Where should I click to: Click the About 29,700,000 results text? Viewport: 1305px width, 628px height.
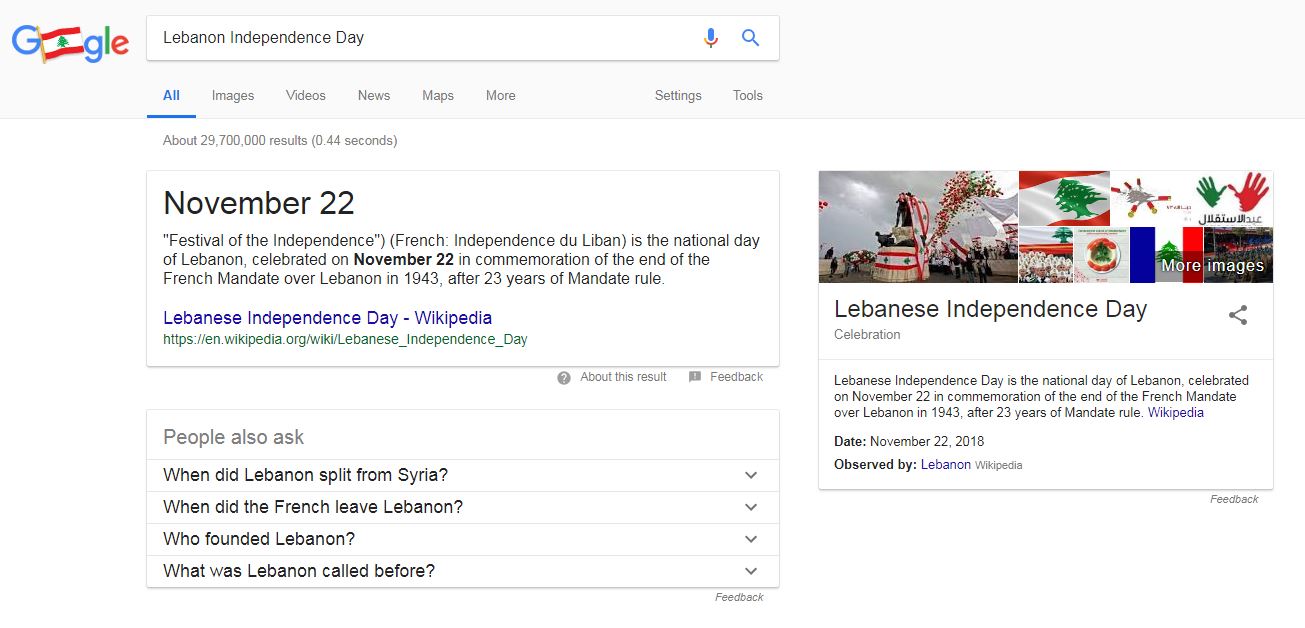point(280,141)
